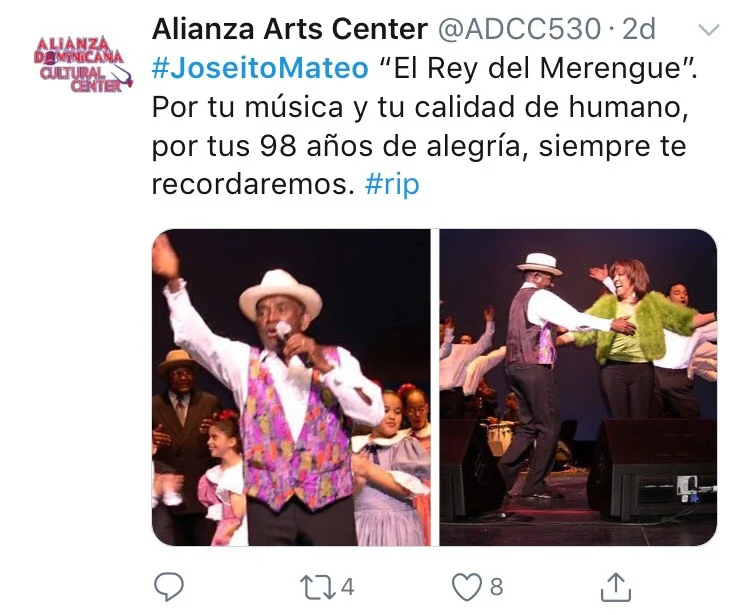Open the #JoseitoMateo hashtag
750x615 pixels.
[x=260, y=68]
